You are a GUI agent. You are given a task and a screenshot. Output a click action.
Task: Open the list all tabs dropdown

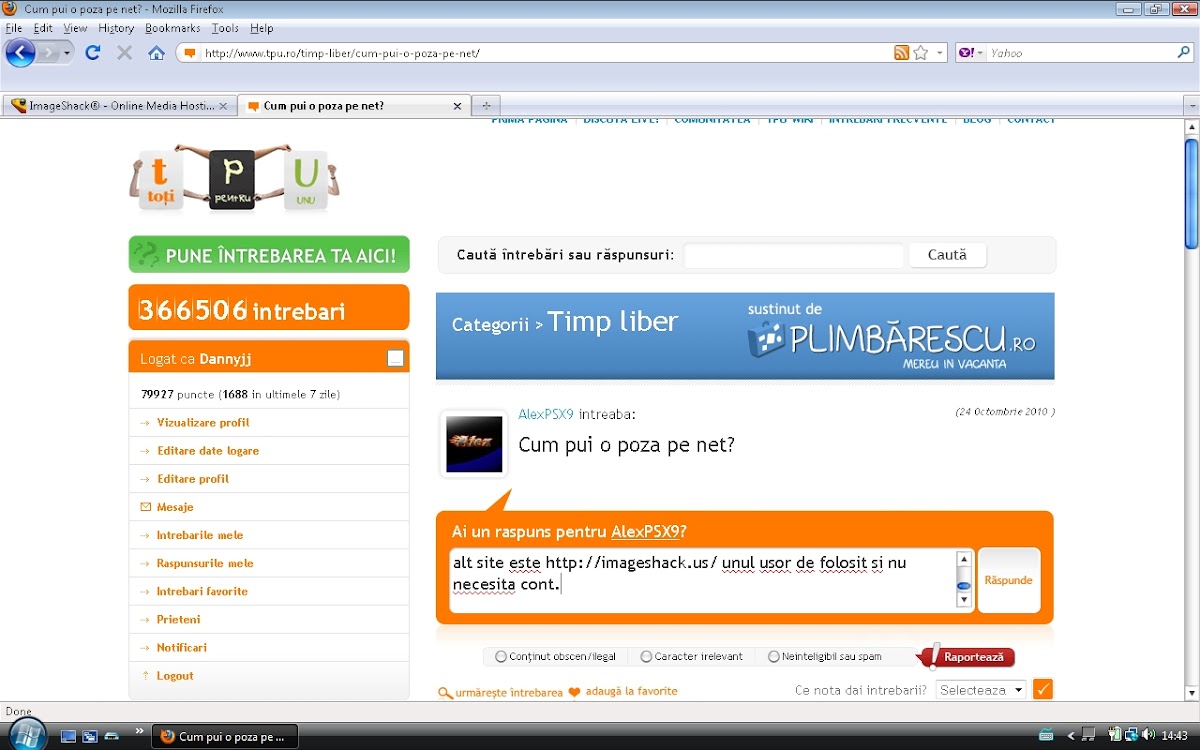pyautogui.click(x=1191, y=105)
